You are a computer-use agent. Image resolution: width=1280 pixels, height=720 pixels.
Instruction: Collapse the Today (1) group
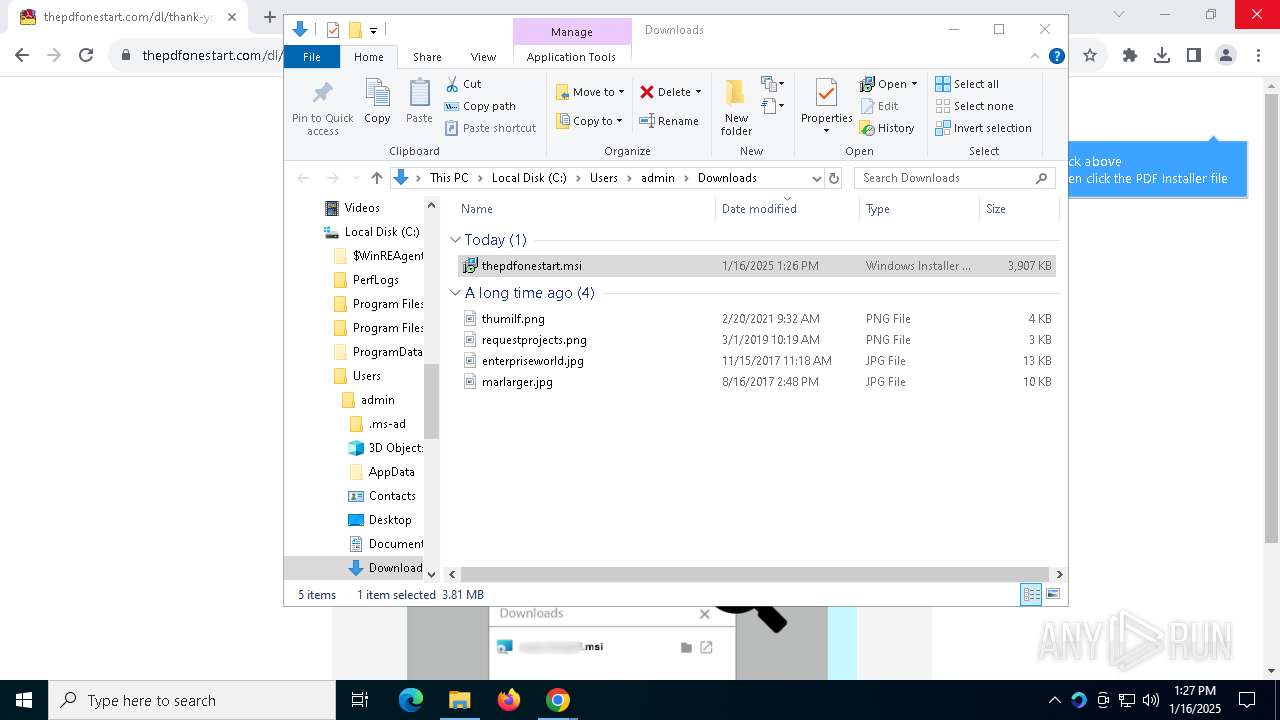coord(455,240)
